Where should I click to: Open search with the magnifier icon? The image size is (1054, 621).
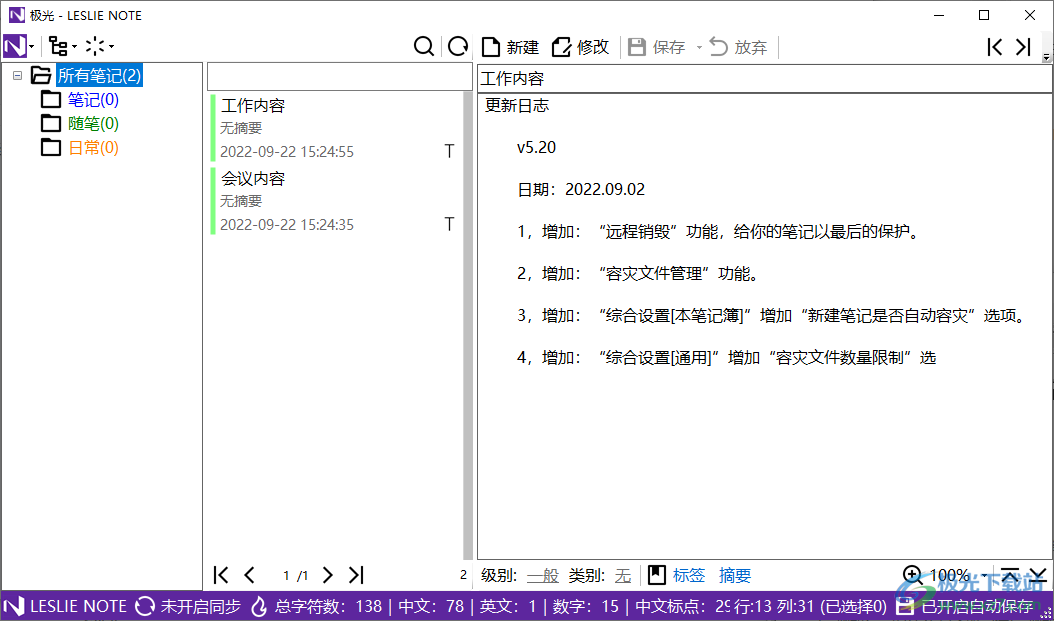pyautogui.click(x=424, y=46)
